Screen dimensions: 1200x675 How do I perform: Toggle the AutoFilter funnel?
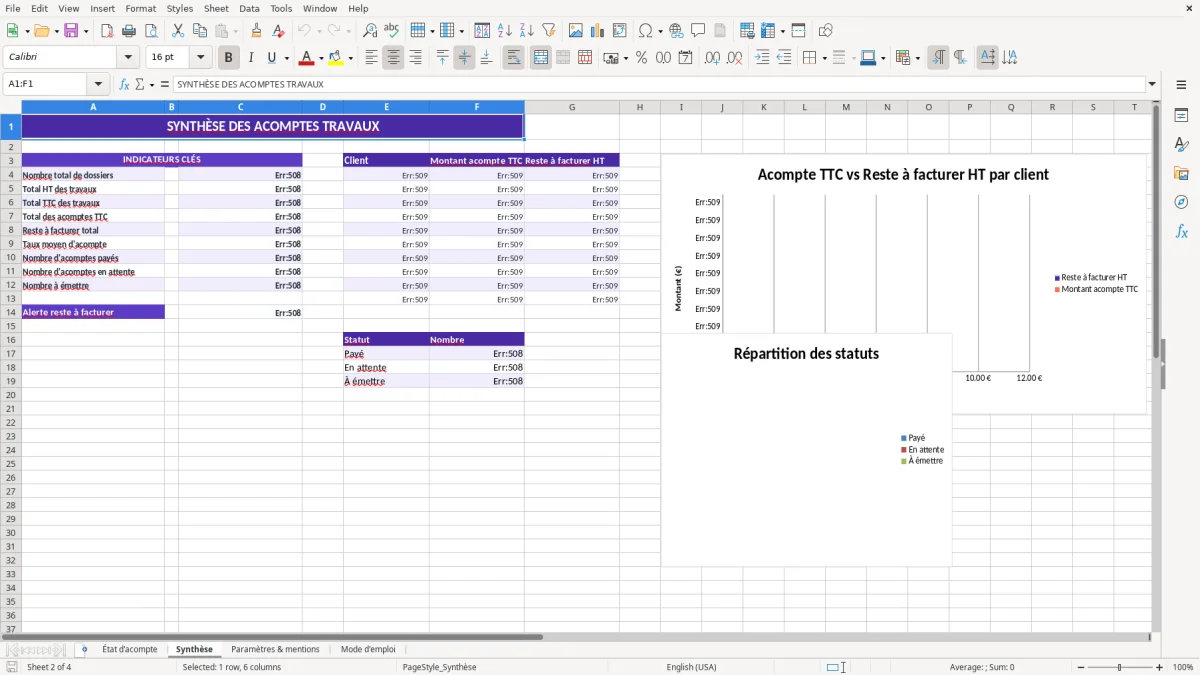[549, 31]
